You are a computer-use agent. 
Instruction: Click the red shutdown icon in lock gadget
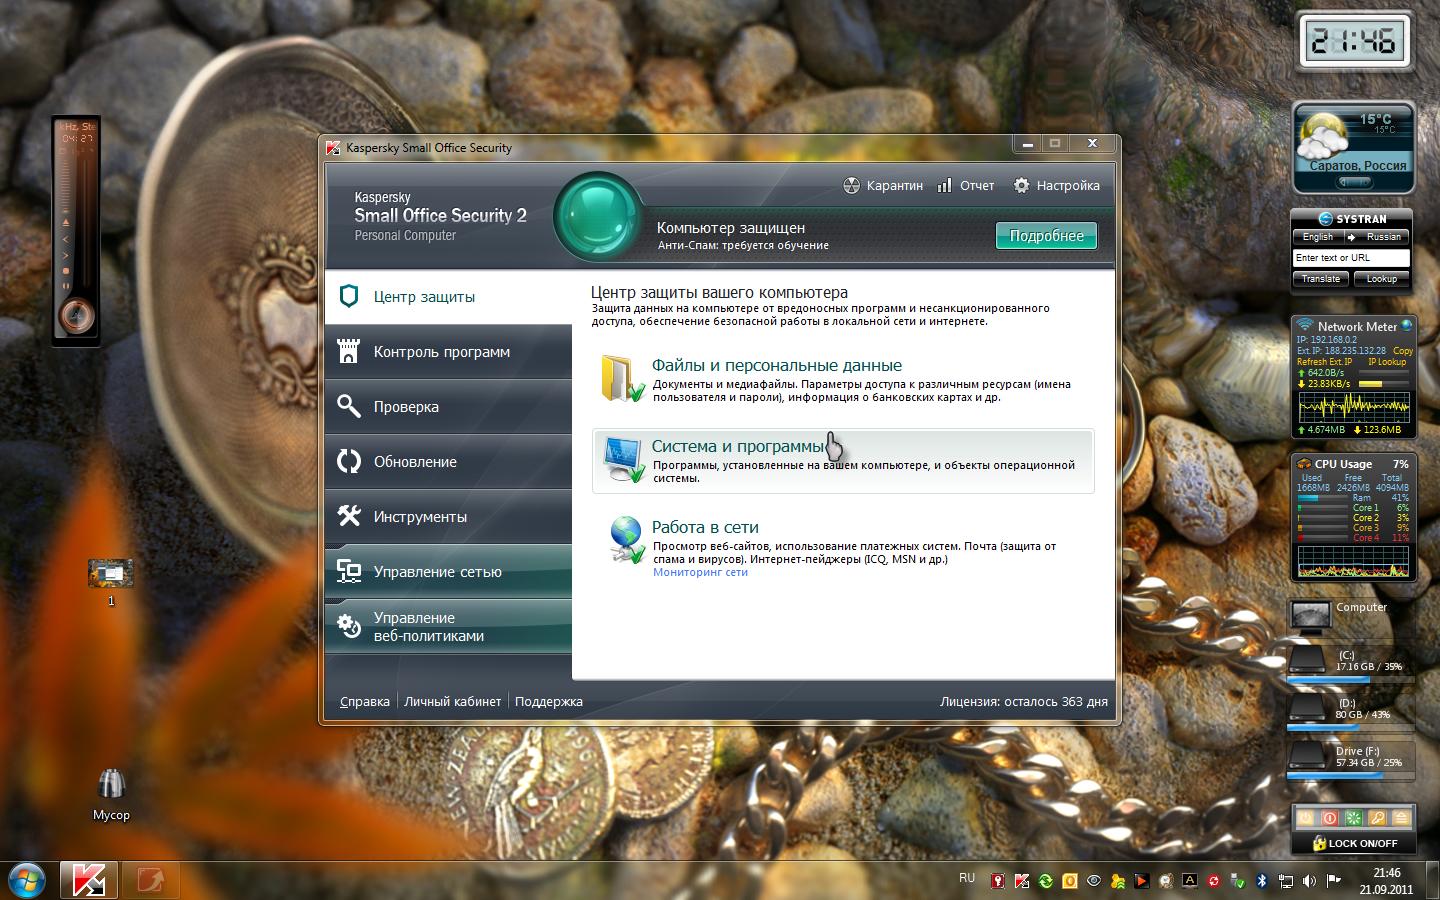pos(1330,818)
